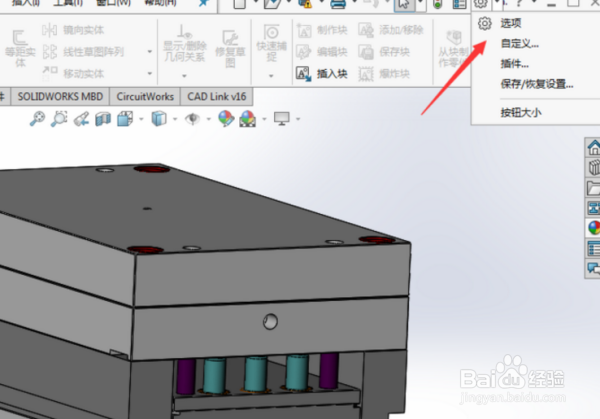Click the 显示/删除几何关系 relations tool
Screen dimensions: 600x419
tap(185, 44)
